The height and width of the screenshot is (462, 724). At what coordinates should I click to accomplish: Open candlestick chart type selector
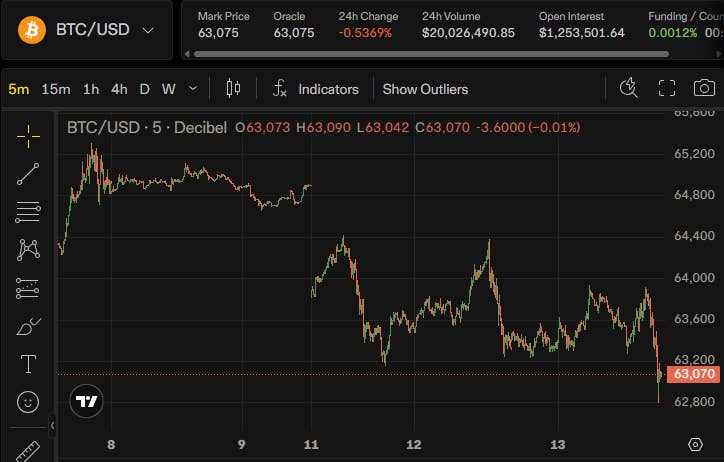pyautogui.click(x=233, y=88)
